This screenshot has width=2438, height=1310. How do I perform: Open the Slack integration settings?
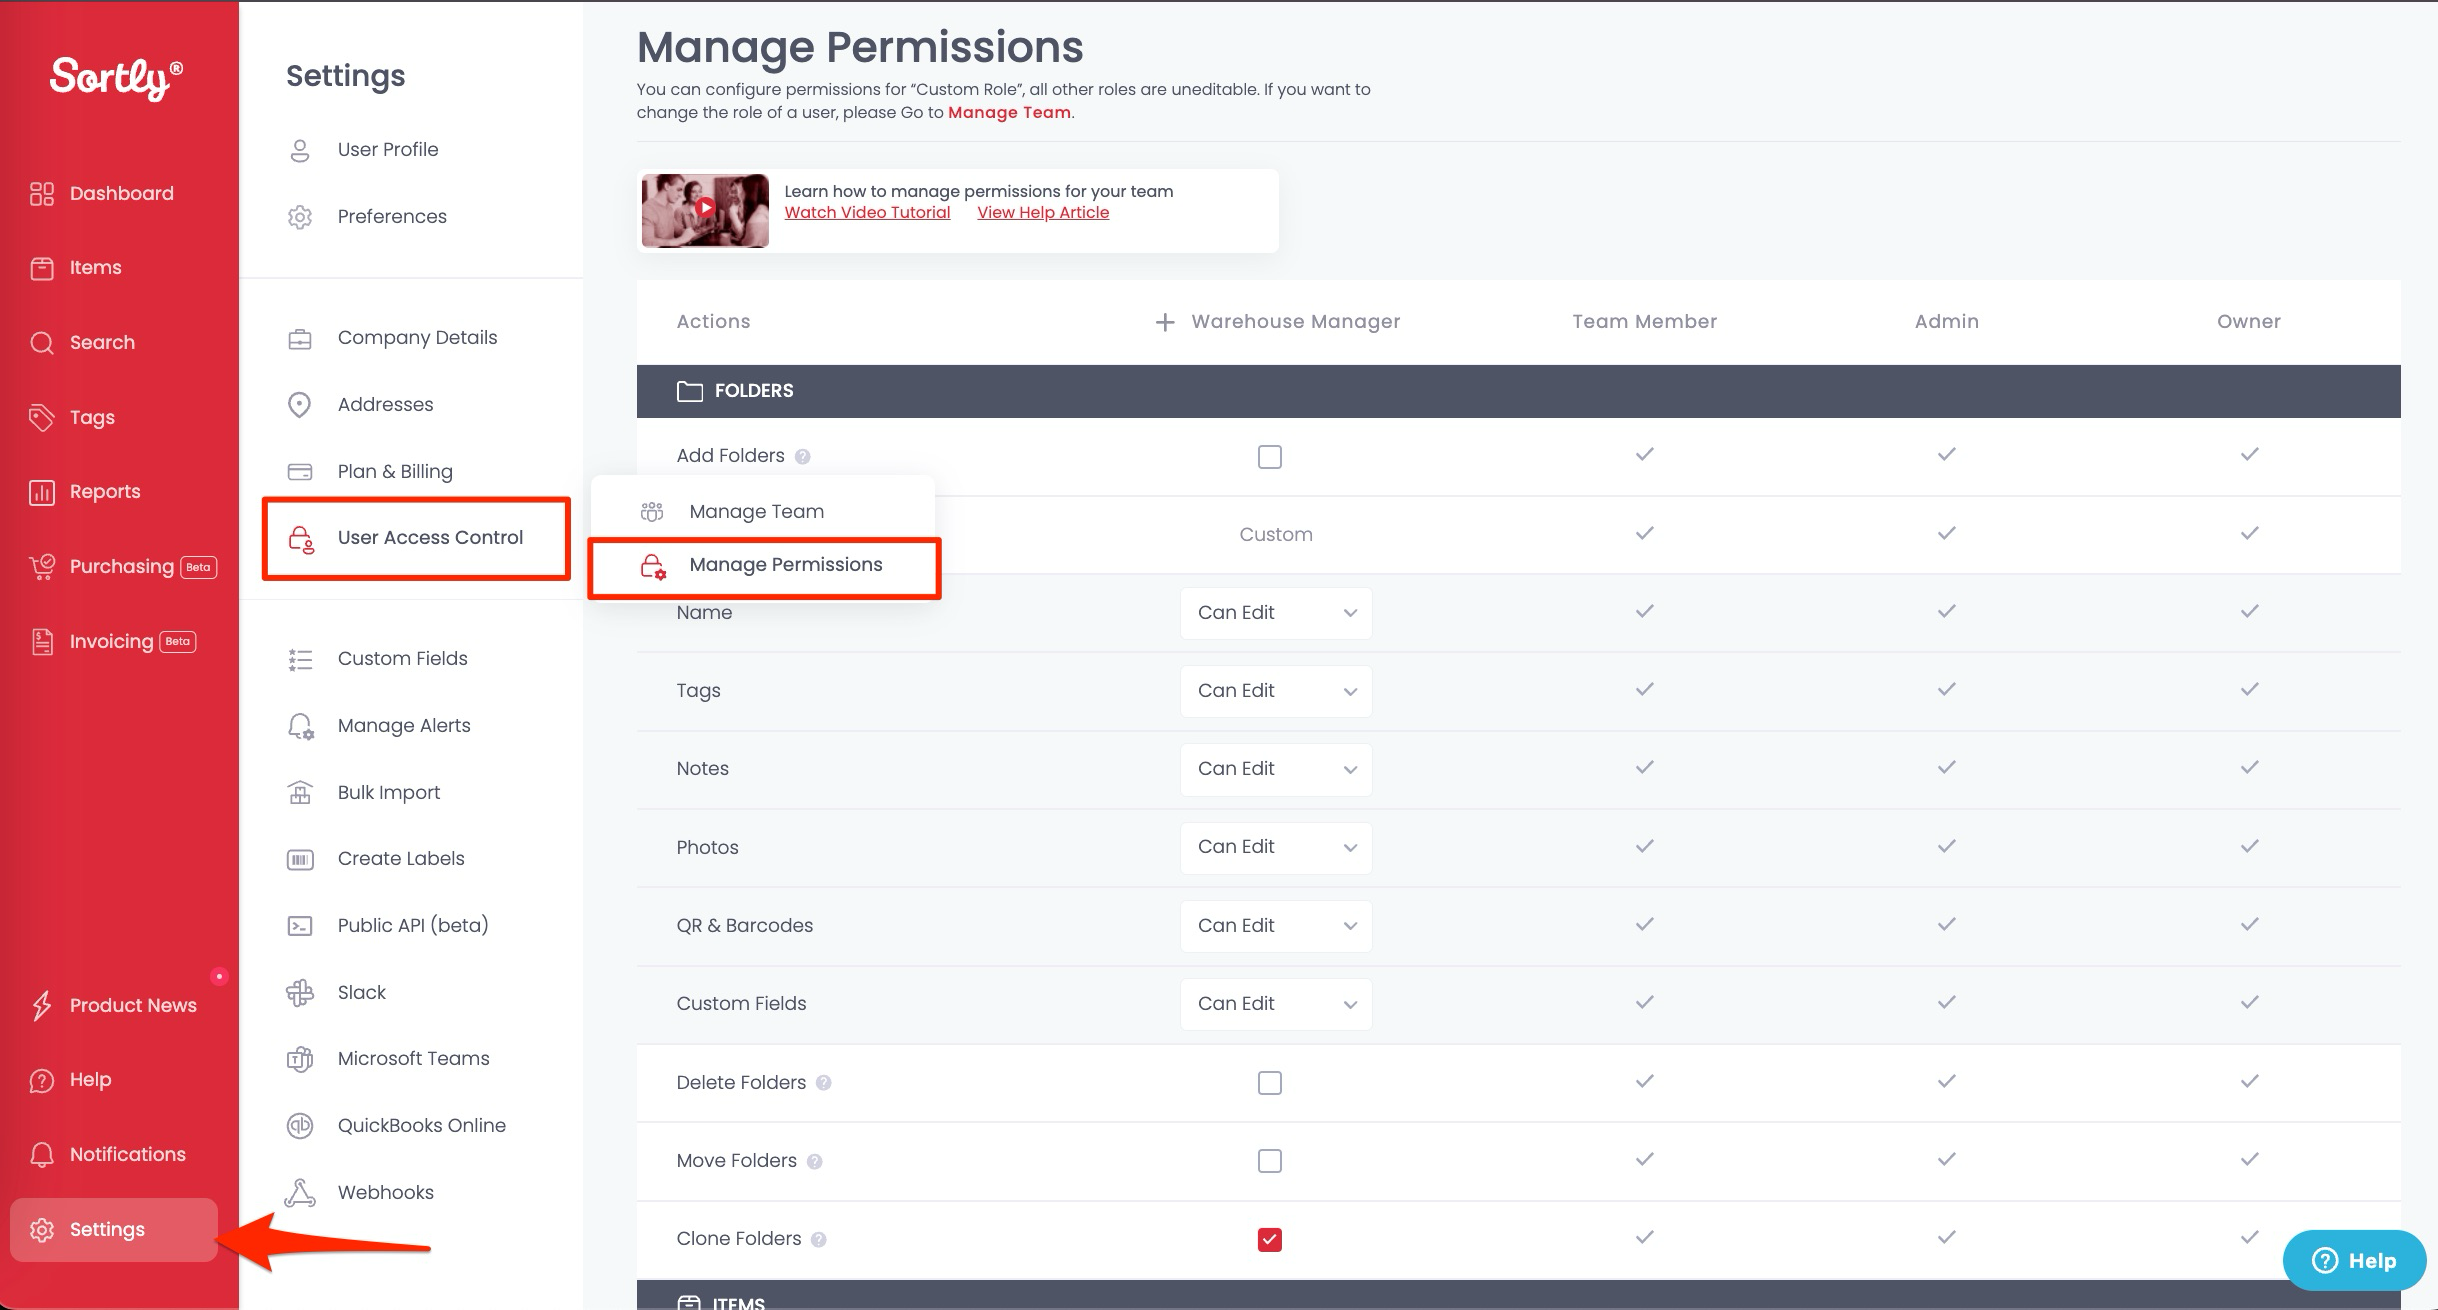tap(361, 991)
